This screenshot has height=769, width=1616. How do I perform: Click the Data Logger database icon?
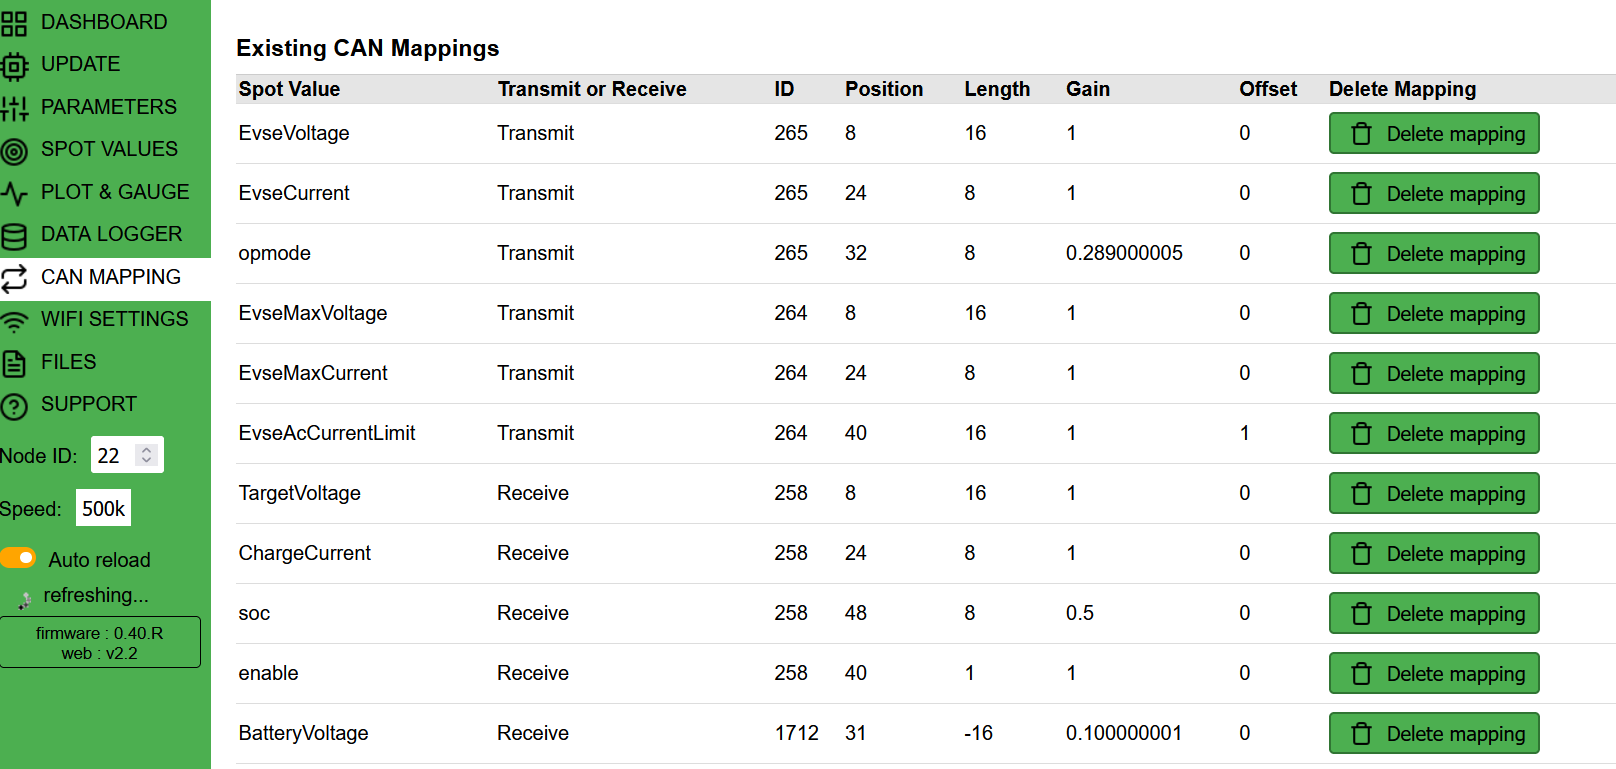(14, 236)
